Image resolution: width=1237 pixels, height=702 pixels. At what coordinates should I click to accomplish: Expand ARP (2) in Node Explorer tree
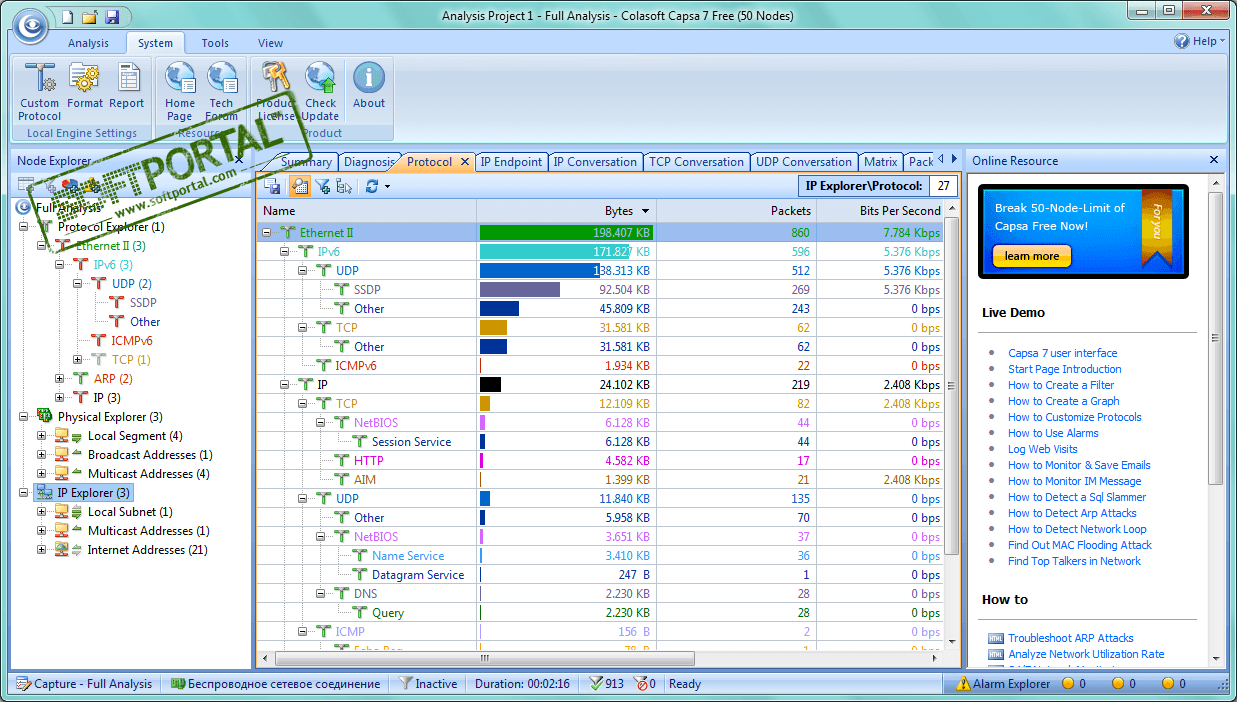tap(60, 379)
